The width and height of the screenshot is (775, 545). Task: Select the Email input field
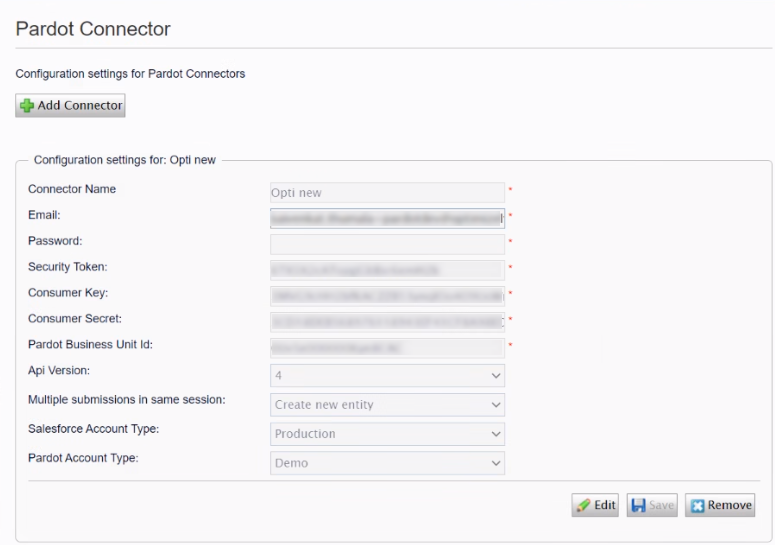[x=388, y=218]
